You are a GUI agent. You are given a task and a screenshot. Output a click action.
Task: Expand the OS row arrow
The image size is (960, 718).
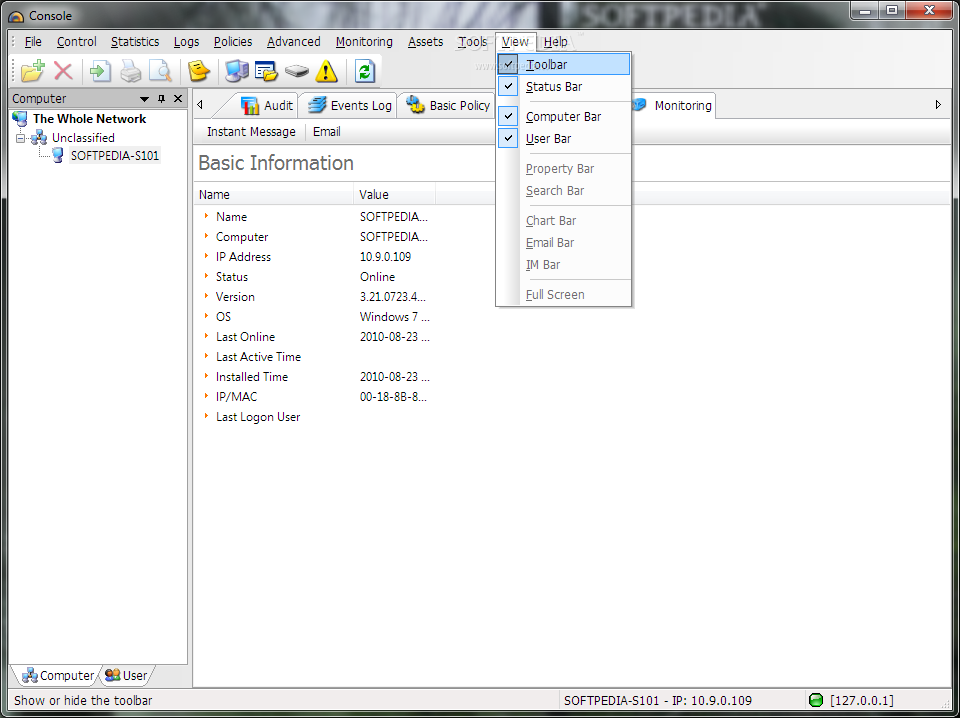click(x=206, y=316)
